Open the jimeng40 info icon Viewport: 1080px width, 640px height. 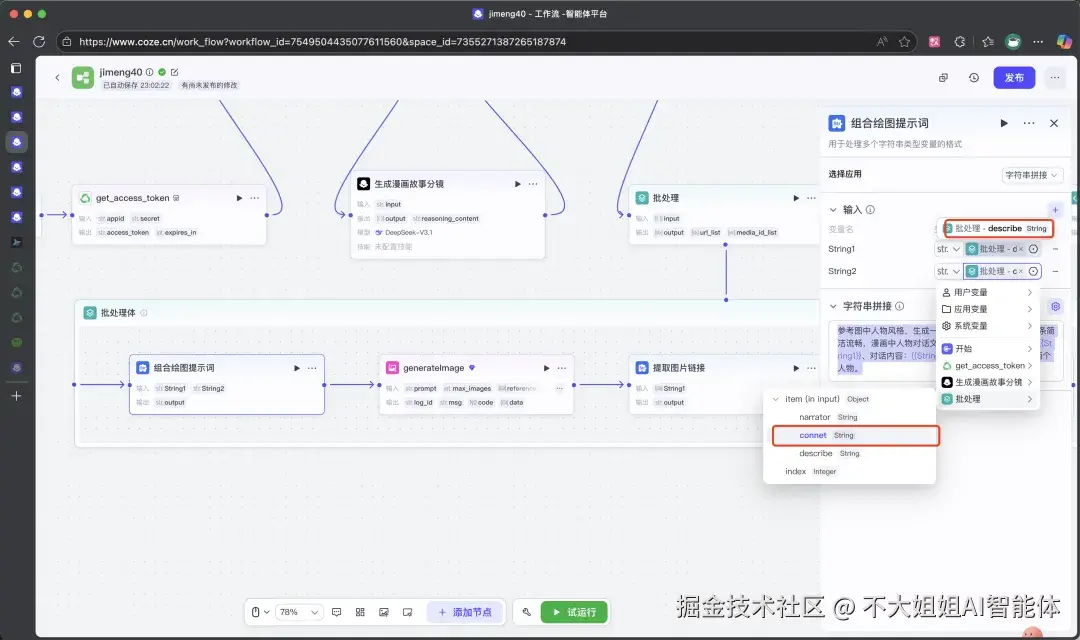(x=149, y=72)
